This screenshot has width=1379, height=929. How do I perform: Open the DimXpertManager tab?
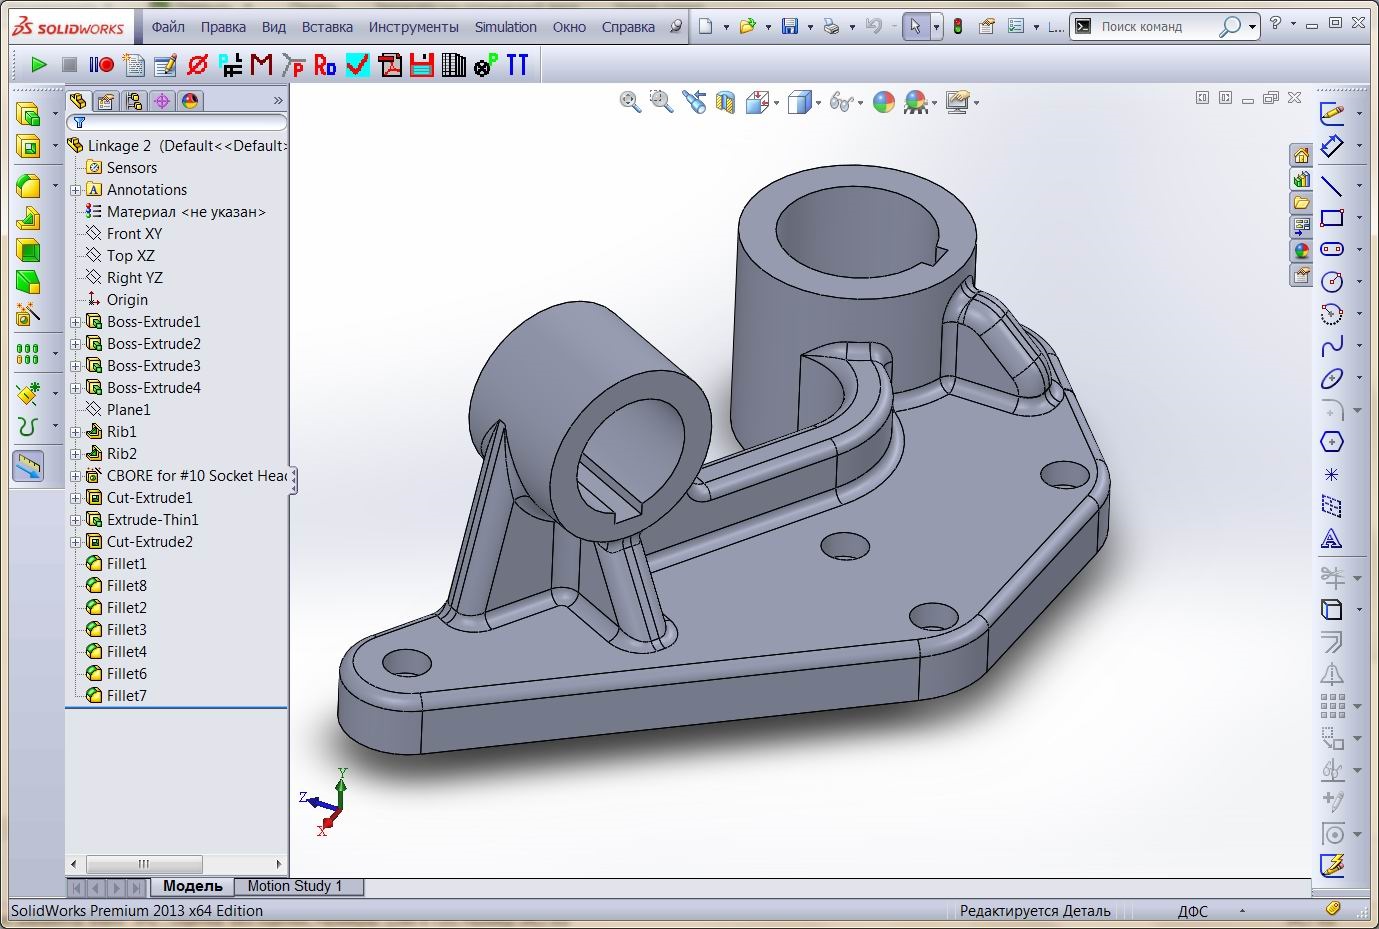tap(162, 101)
